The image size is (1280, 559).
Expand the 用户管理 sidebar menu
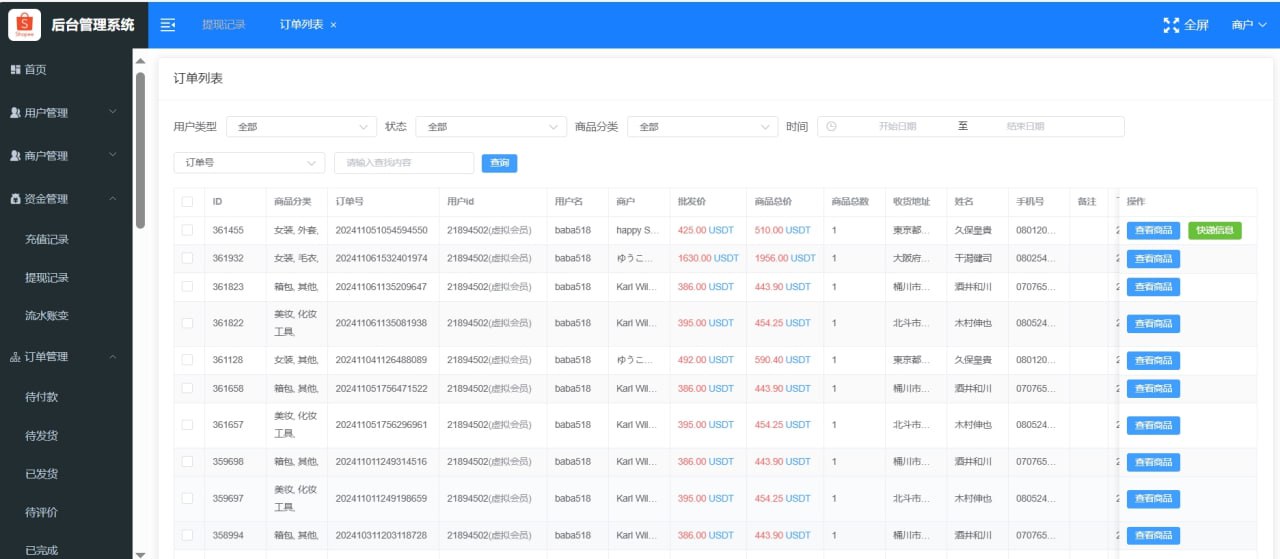click(x=66, y=113)
